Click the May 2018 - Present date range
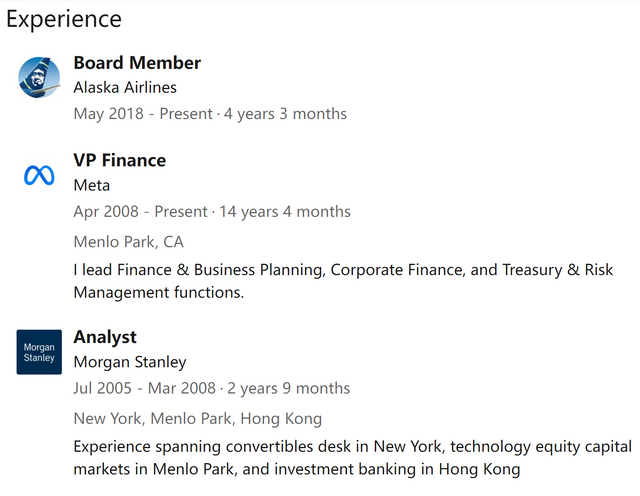This screenshot has width=640, height=496. point(143,113)
